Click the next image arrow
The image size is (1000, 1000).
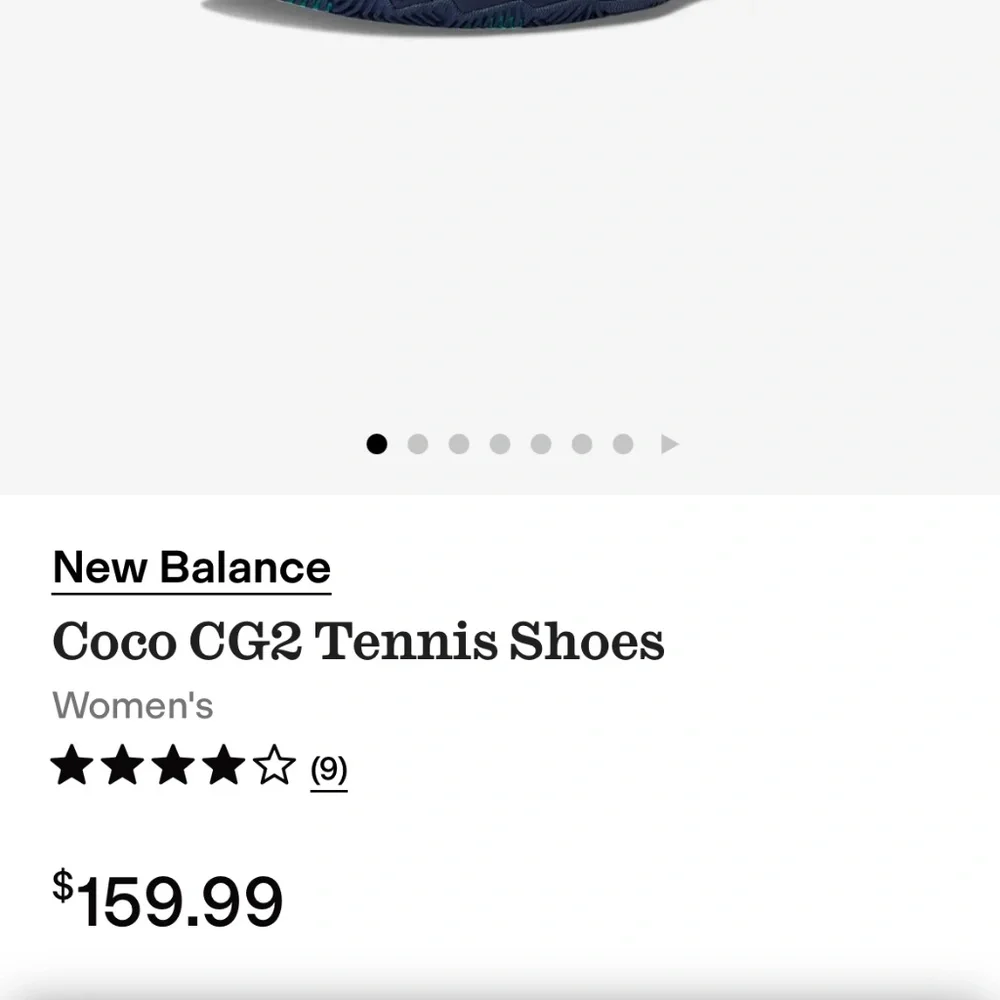pyautogui.click(x=668, y=444)
